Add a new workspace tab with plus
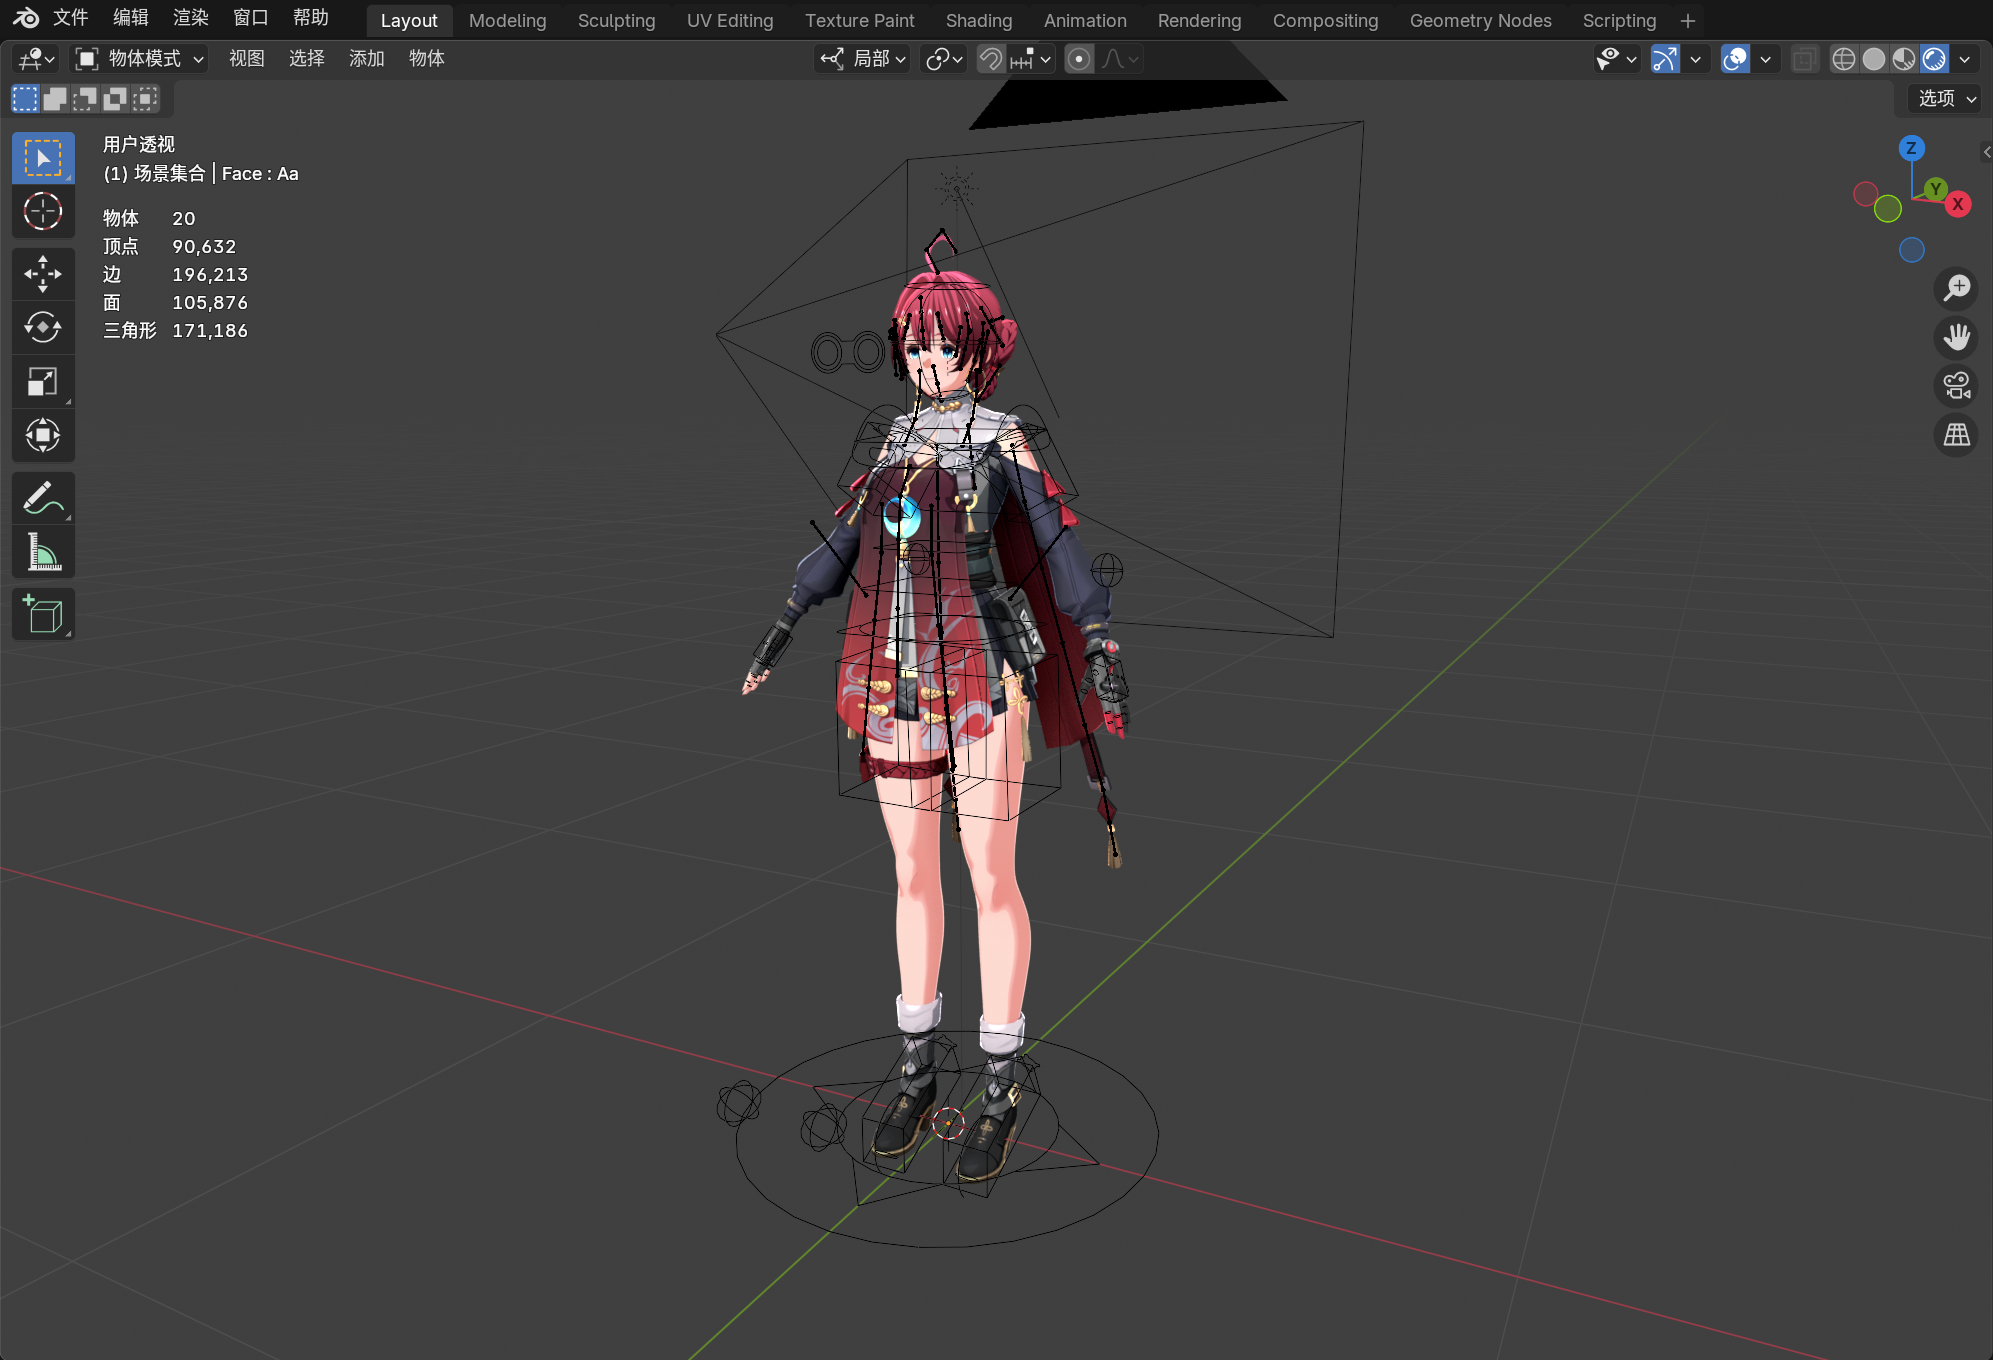The height and width of the screenshot is (1360, 1993). (x=1688, y=20)
